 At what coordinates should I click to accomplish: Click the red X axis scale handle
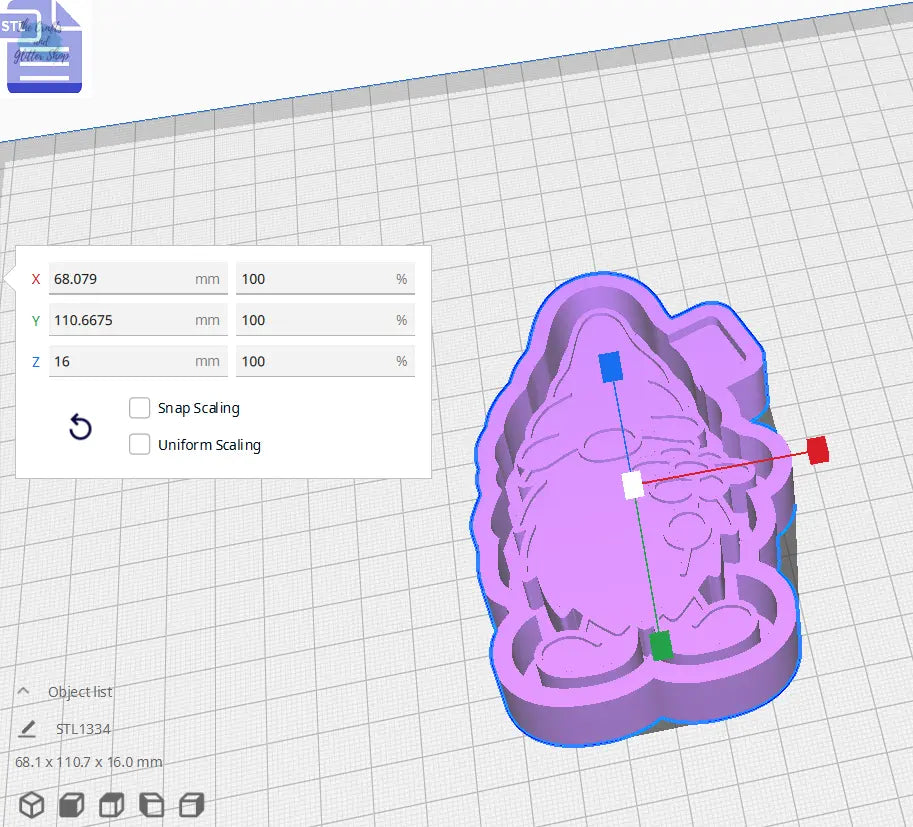[x=819, y=450]
